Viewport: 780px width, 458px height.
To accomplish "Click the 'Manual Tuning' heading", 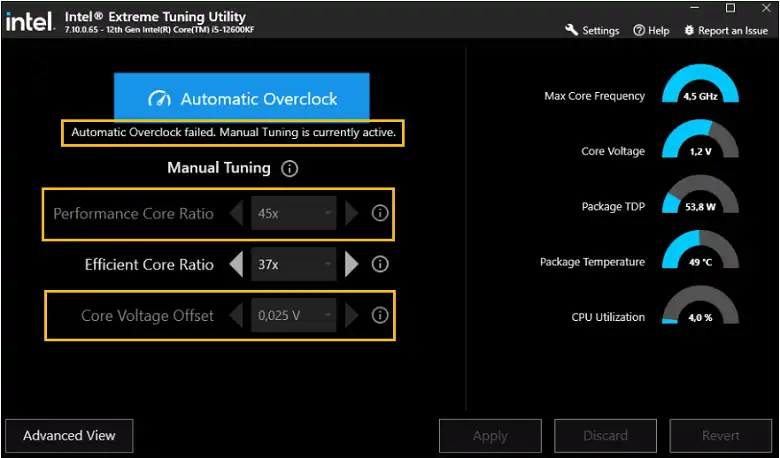I will coord(219,168).
